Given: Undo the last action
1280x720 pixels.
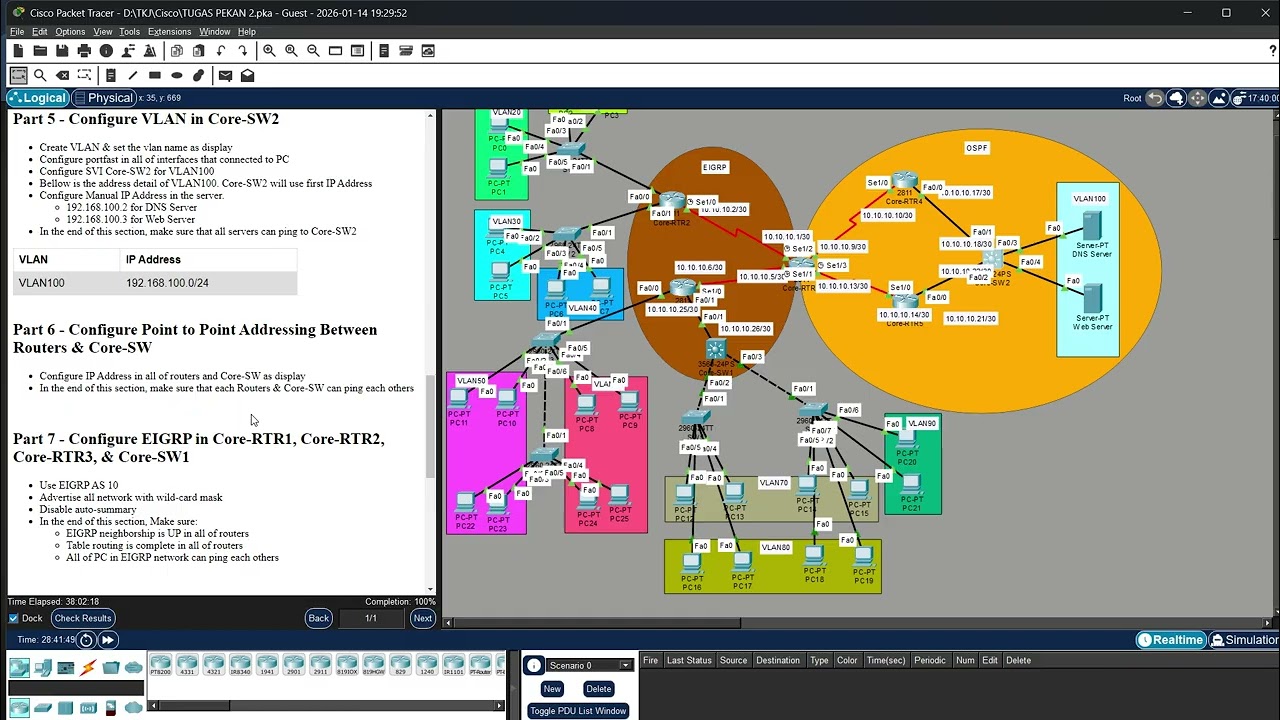Looking at the screenshot, I should [221, 51].
